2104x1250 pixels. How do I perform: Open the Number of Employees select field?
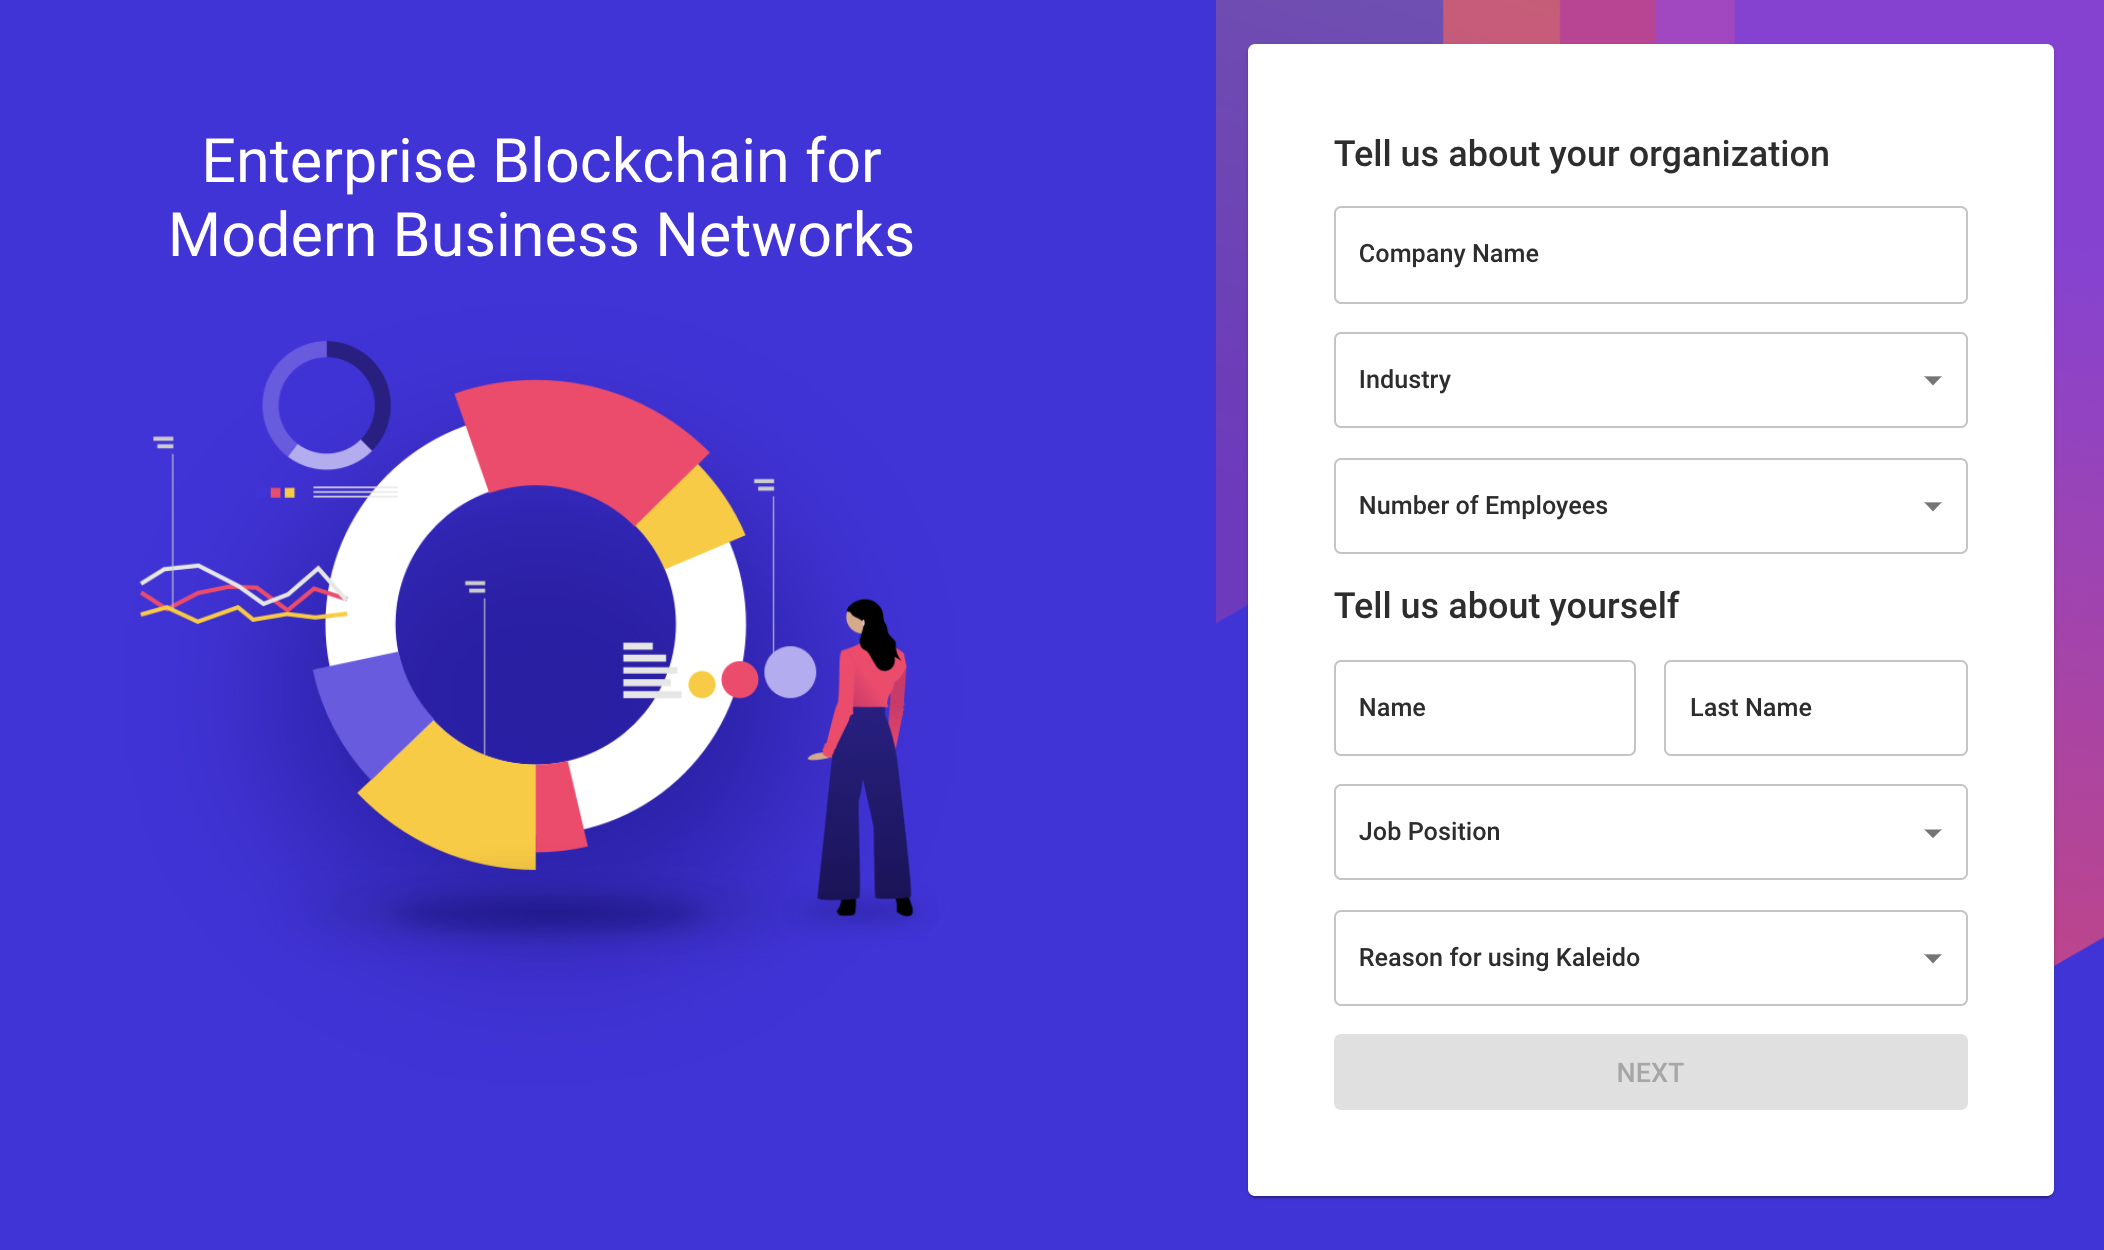[1650, 506]
